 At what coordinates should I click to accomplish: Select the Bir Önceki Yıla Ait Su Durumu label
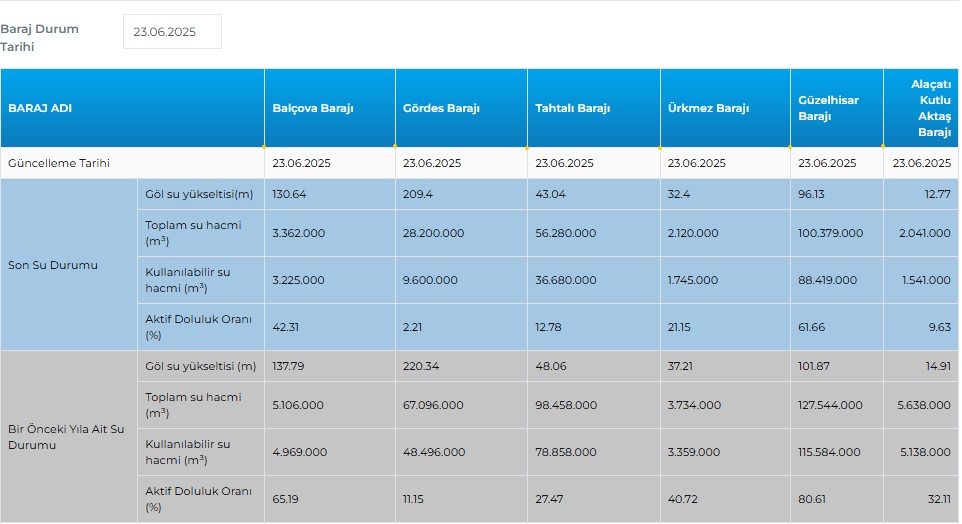pos(66,437)
